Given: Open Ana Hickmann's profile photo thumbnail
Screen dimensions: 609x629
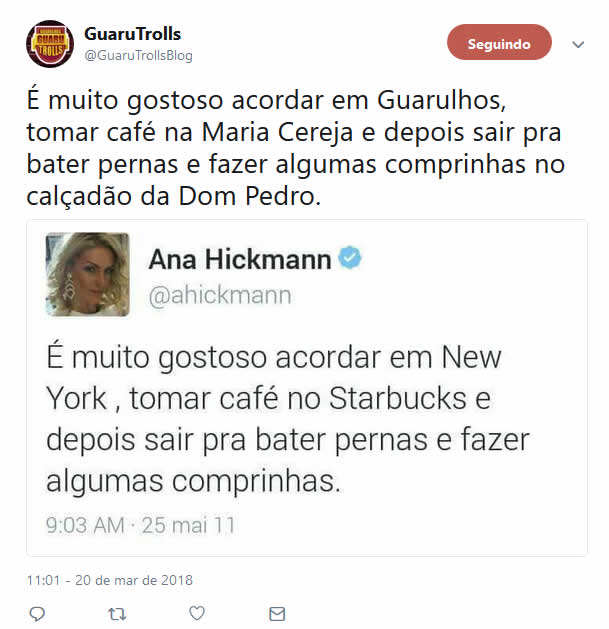Looking at the screenshot, I should (87, 274).
